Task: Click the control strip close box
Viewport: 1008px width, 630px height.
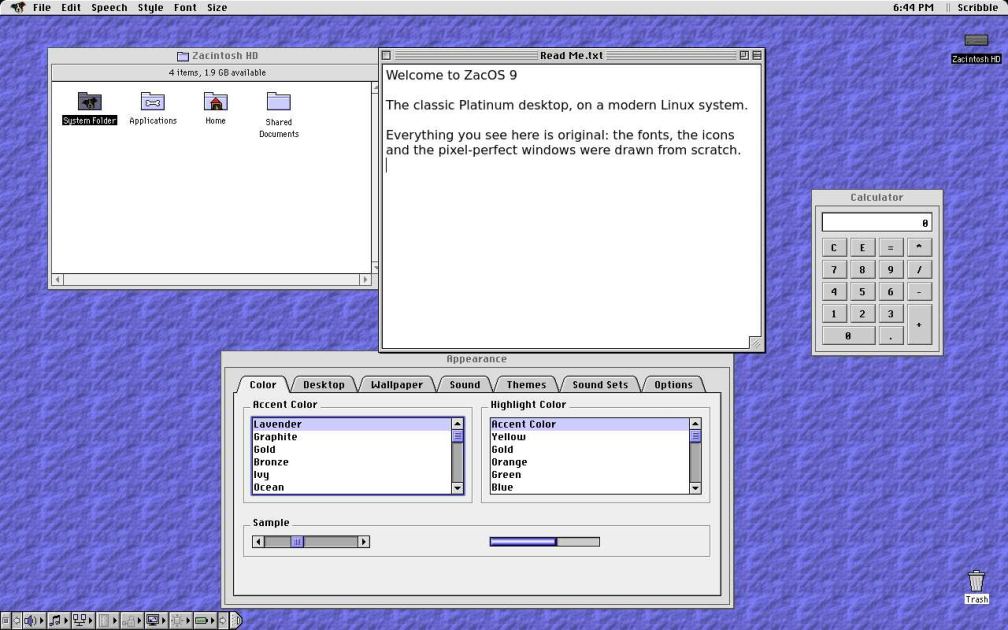Action: tap(6, 620)
